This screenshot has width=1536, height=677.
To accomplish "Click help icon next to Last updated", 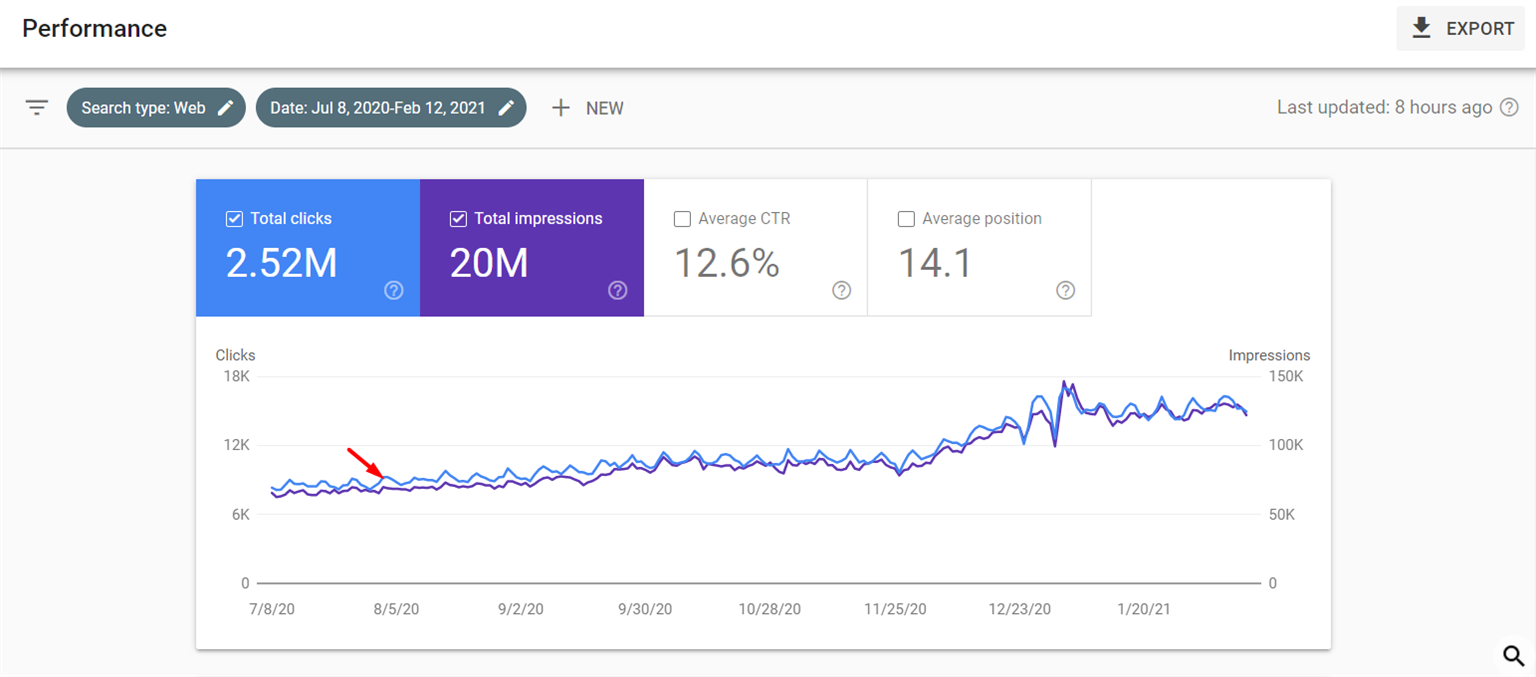I will pyautogui.click(x=1509, y=108).
